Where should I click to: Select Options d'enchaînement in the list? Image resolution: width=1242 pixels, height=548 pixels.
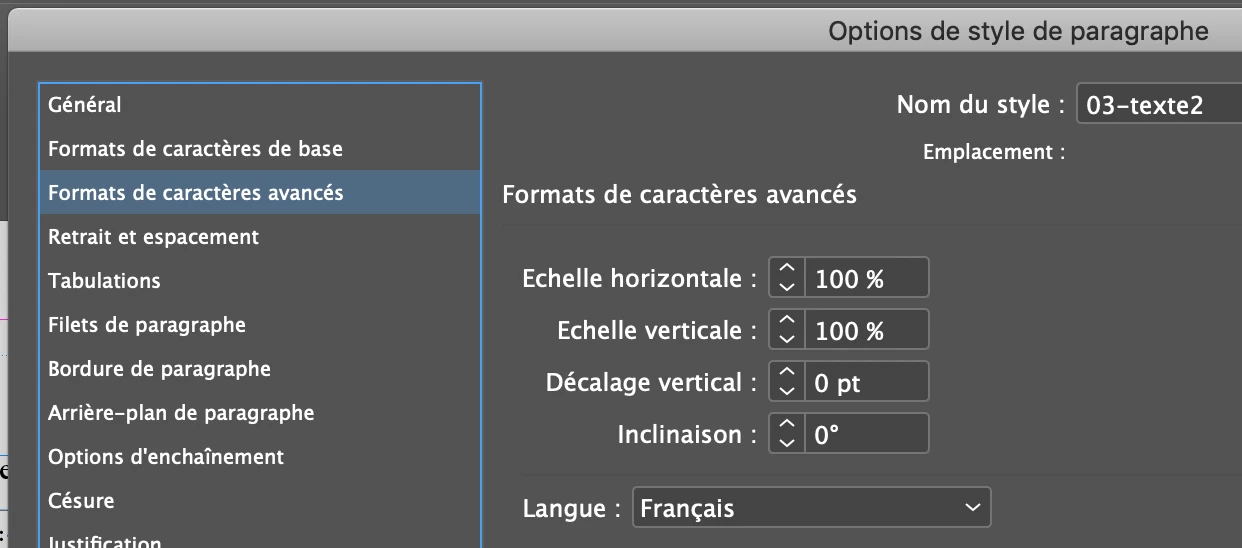[x=166, y=457]
